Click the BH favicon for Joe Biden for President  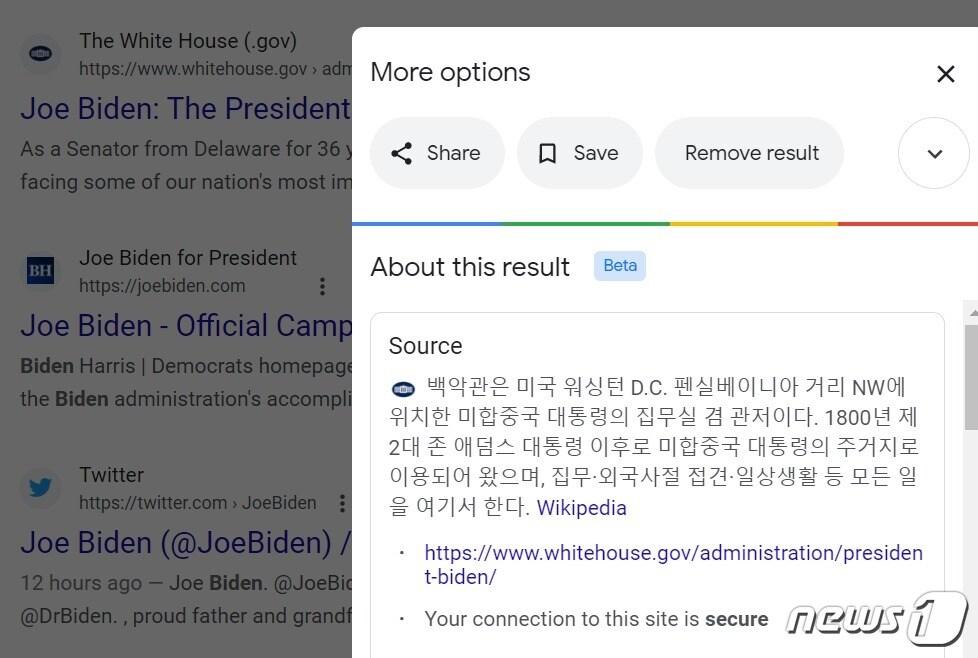(x=40, y=270)
